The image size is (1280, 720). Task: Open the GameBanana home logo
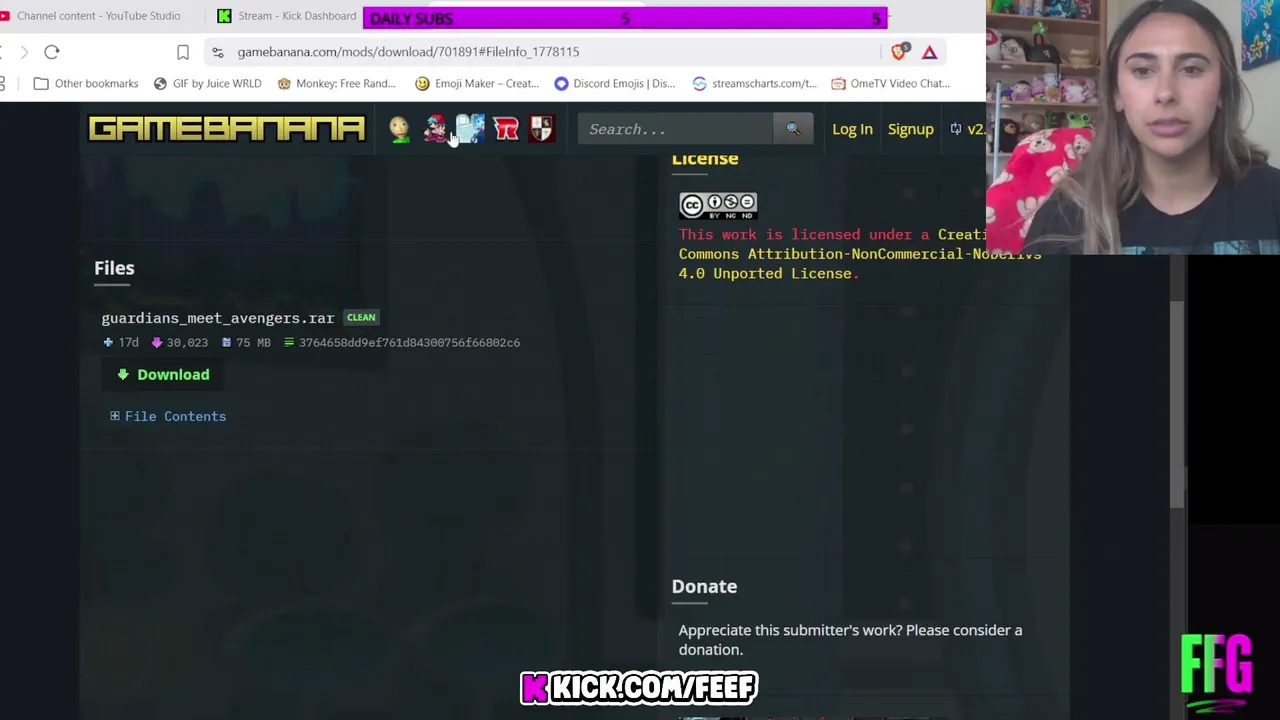[227, 129]
